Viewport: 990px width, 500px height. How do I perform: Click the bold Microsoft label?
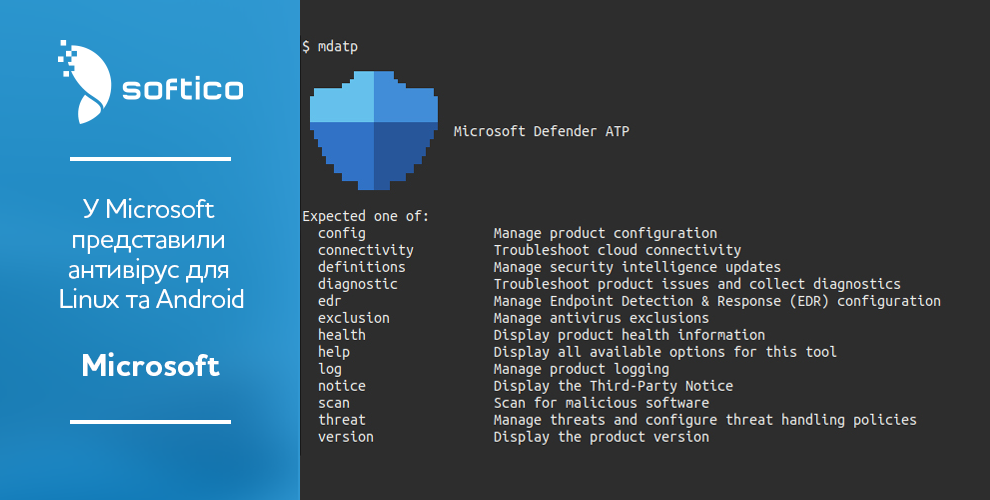[x=150, y=365]
